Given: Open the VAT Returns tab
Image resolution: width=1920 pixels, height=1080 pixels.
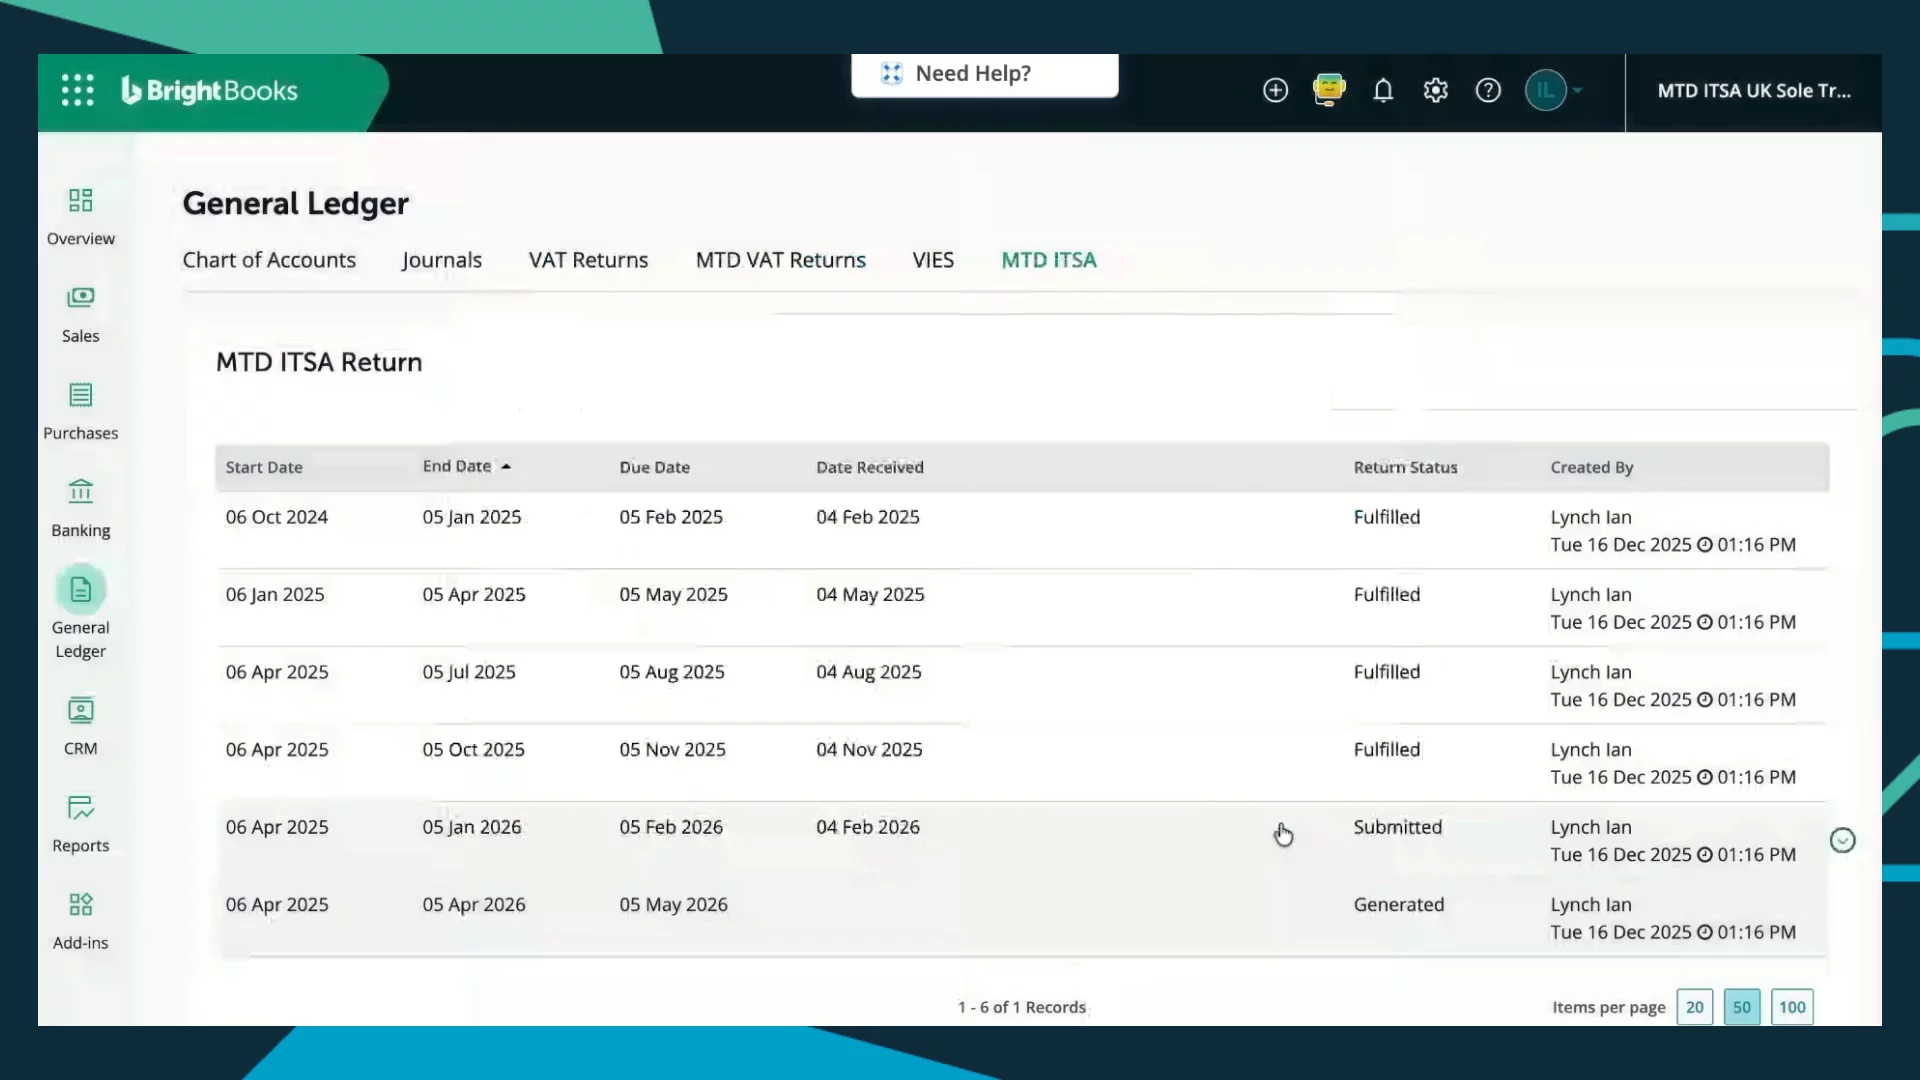Looking at the screenshot, I should coord(588,260).
